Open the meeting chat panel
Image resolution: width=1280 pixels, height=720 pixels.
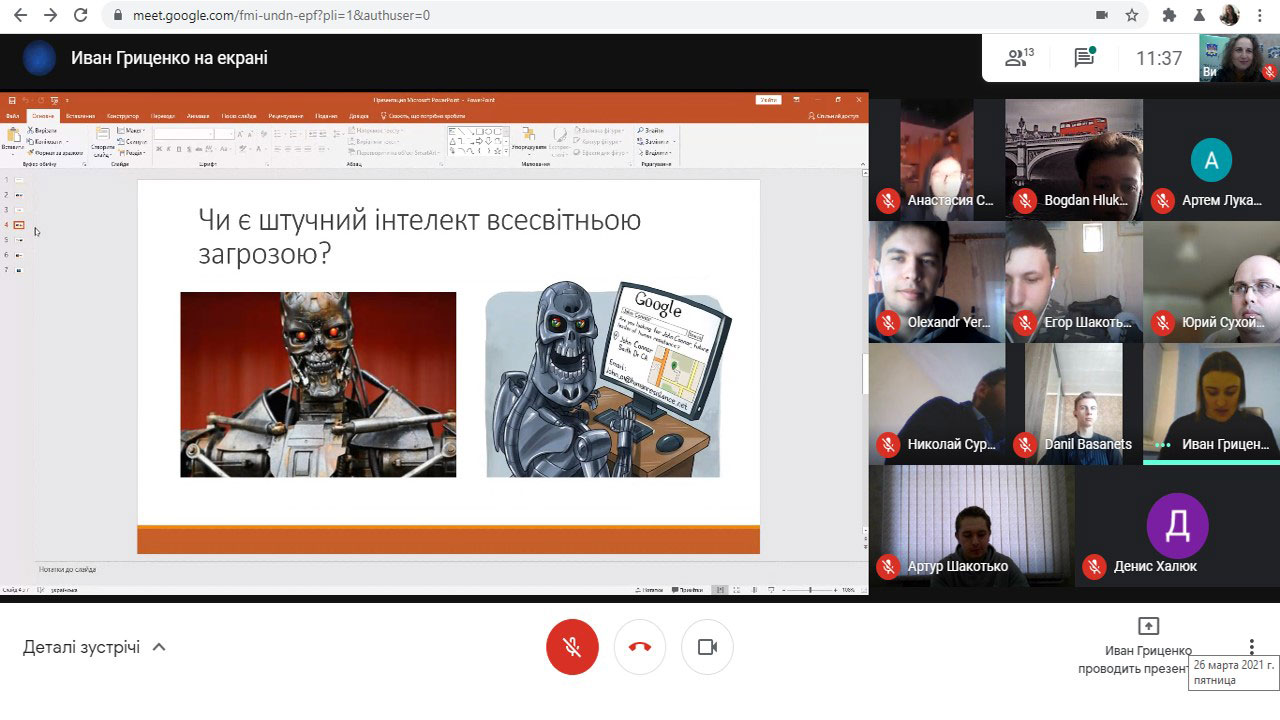(x=1085, y=58)
